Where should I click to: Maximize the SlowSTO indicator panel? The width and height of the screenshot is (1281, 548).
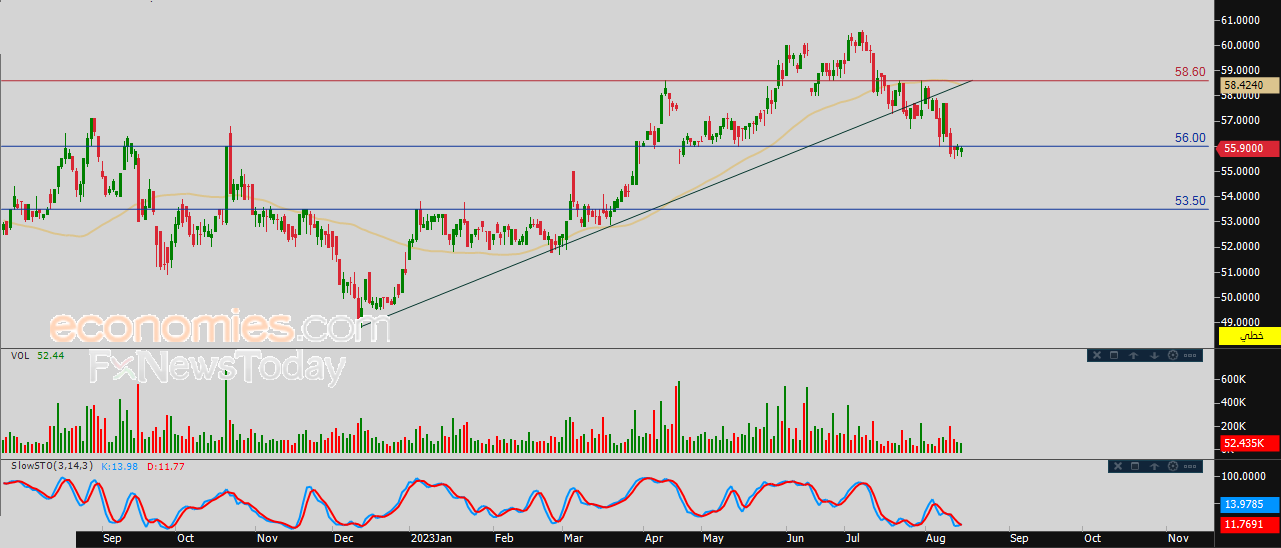1134,467
